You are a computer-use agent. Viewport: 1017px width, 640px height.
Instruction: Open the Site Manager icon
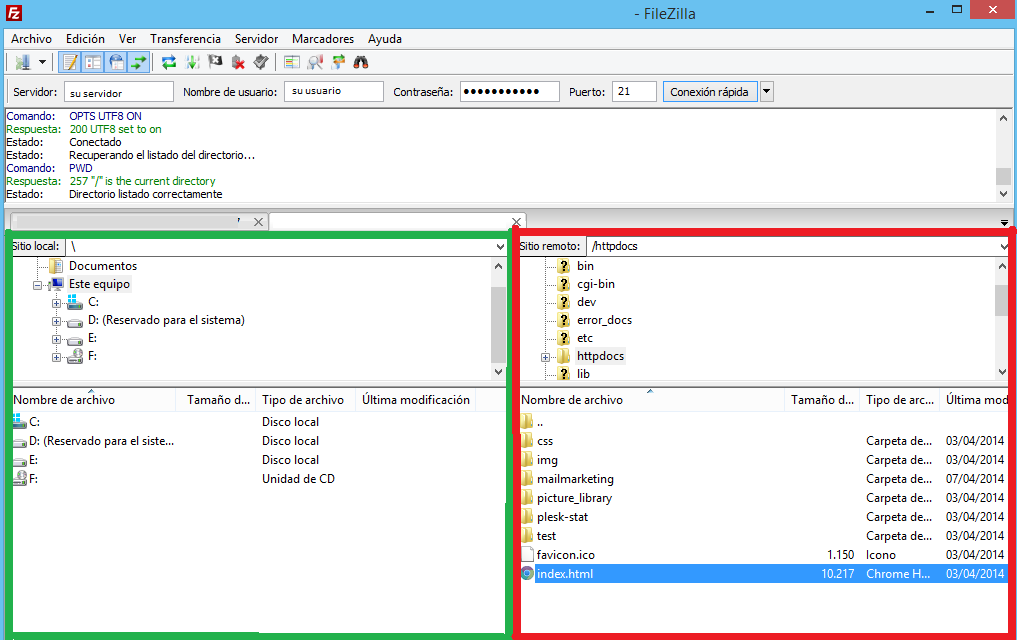click(x=23, y=62)
